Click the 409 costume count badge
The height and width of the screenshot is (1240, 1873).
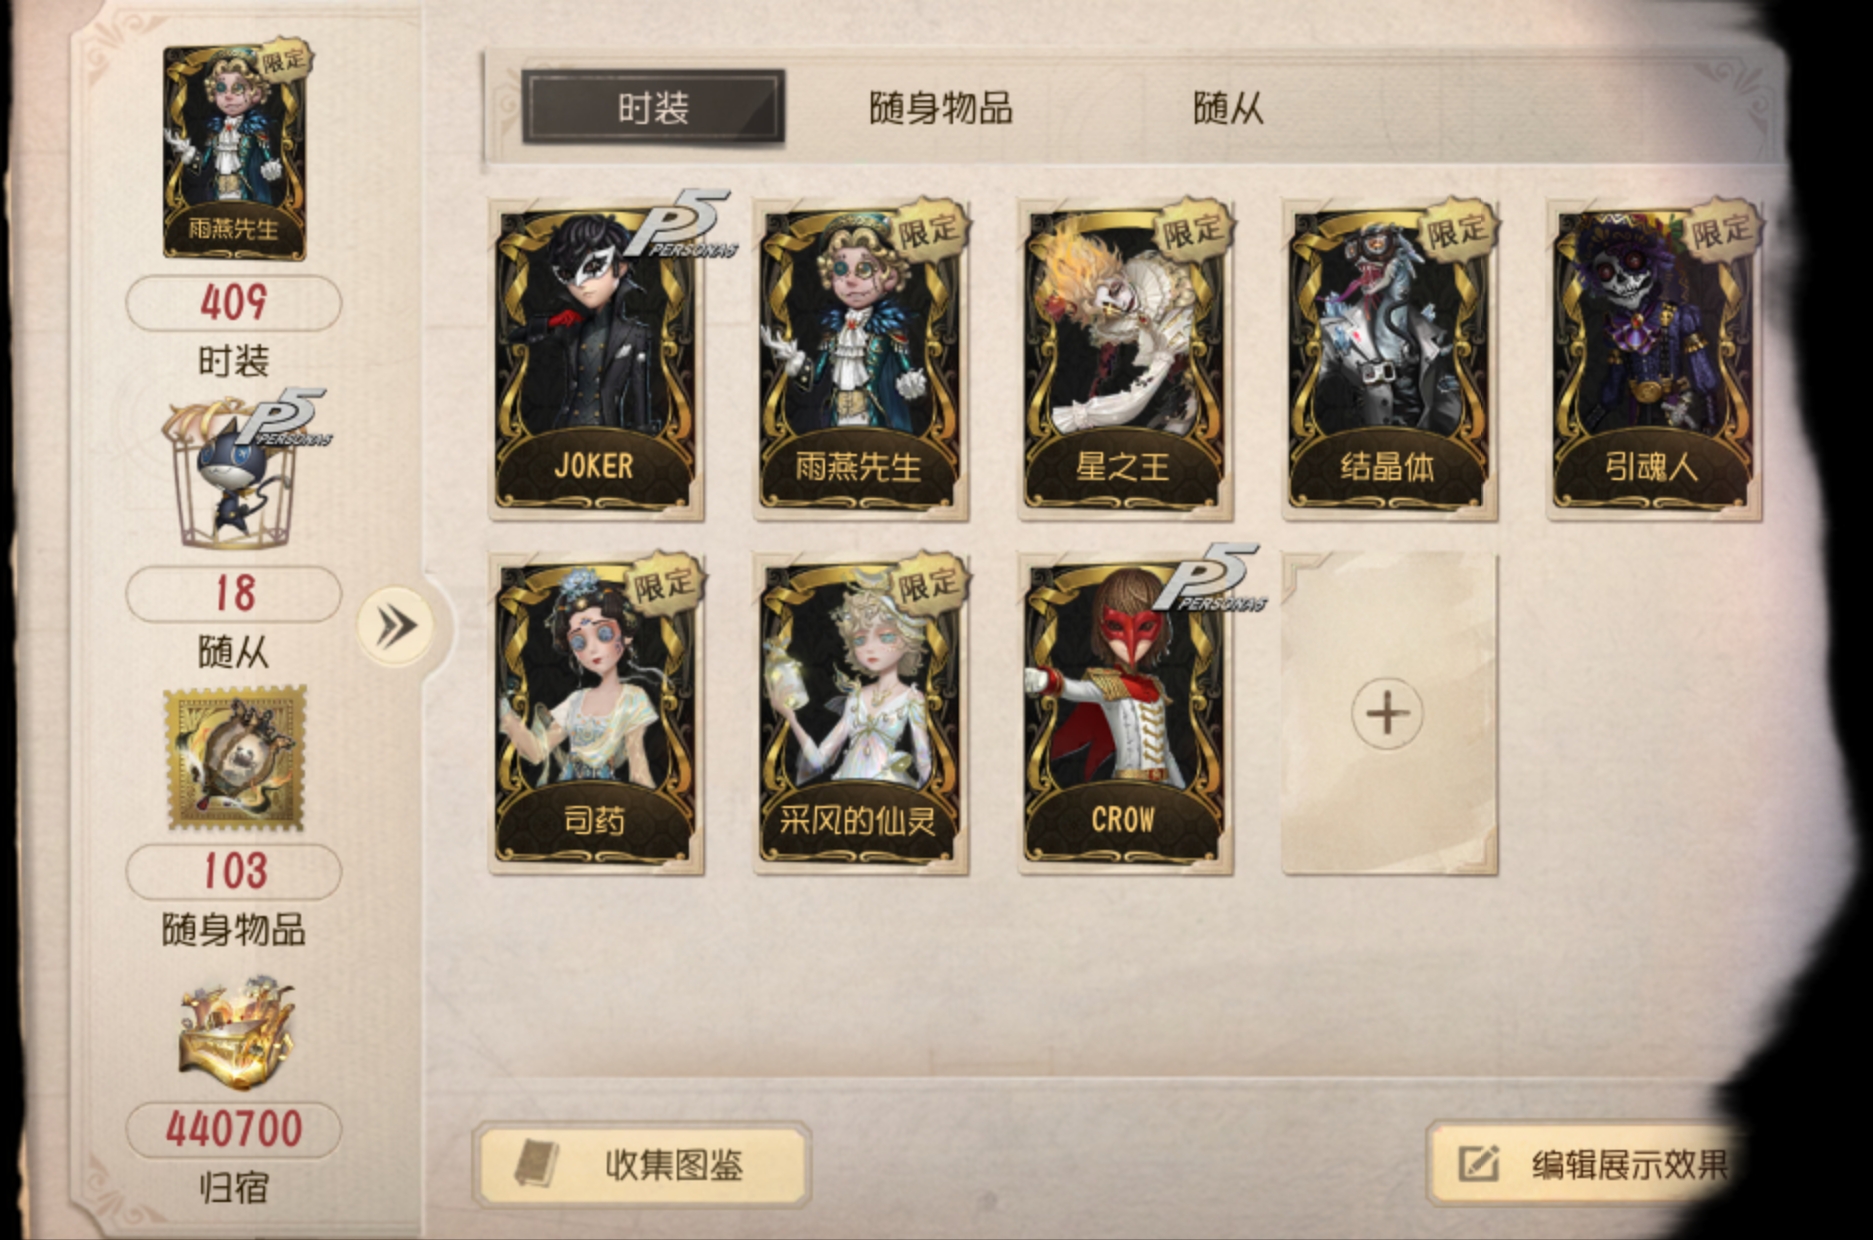(234, 302)
